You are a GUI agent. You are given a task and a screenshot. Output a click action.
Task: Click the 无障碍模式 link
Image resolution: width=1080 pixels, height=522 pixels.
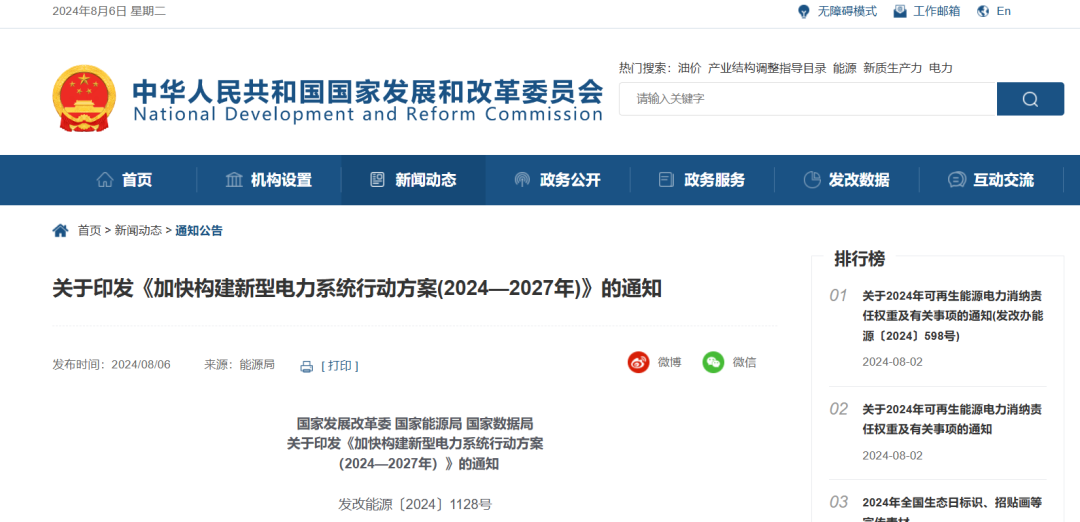[x=847, y=11]
